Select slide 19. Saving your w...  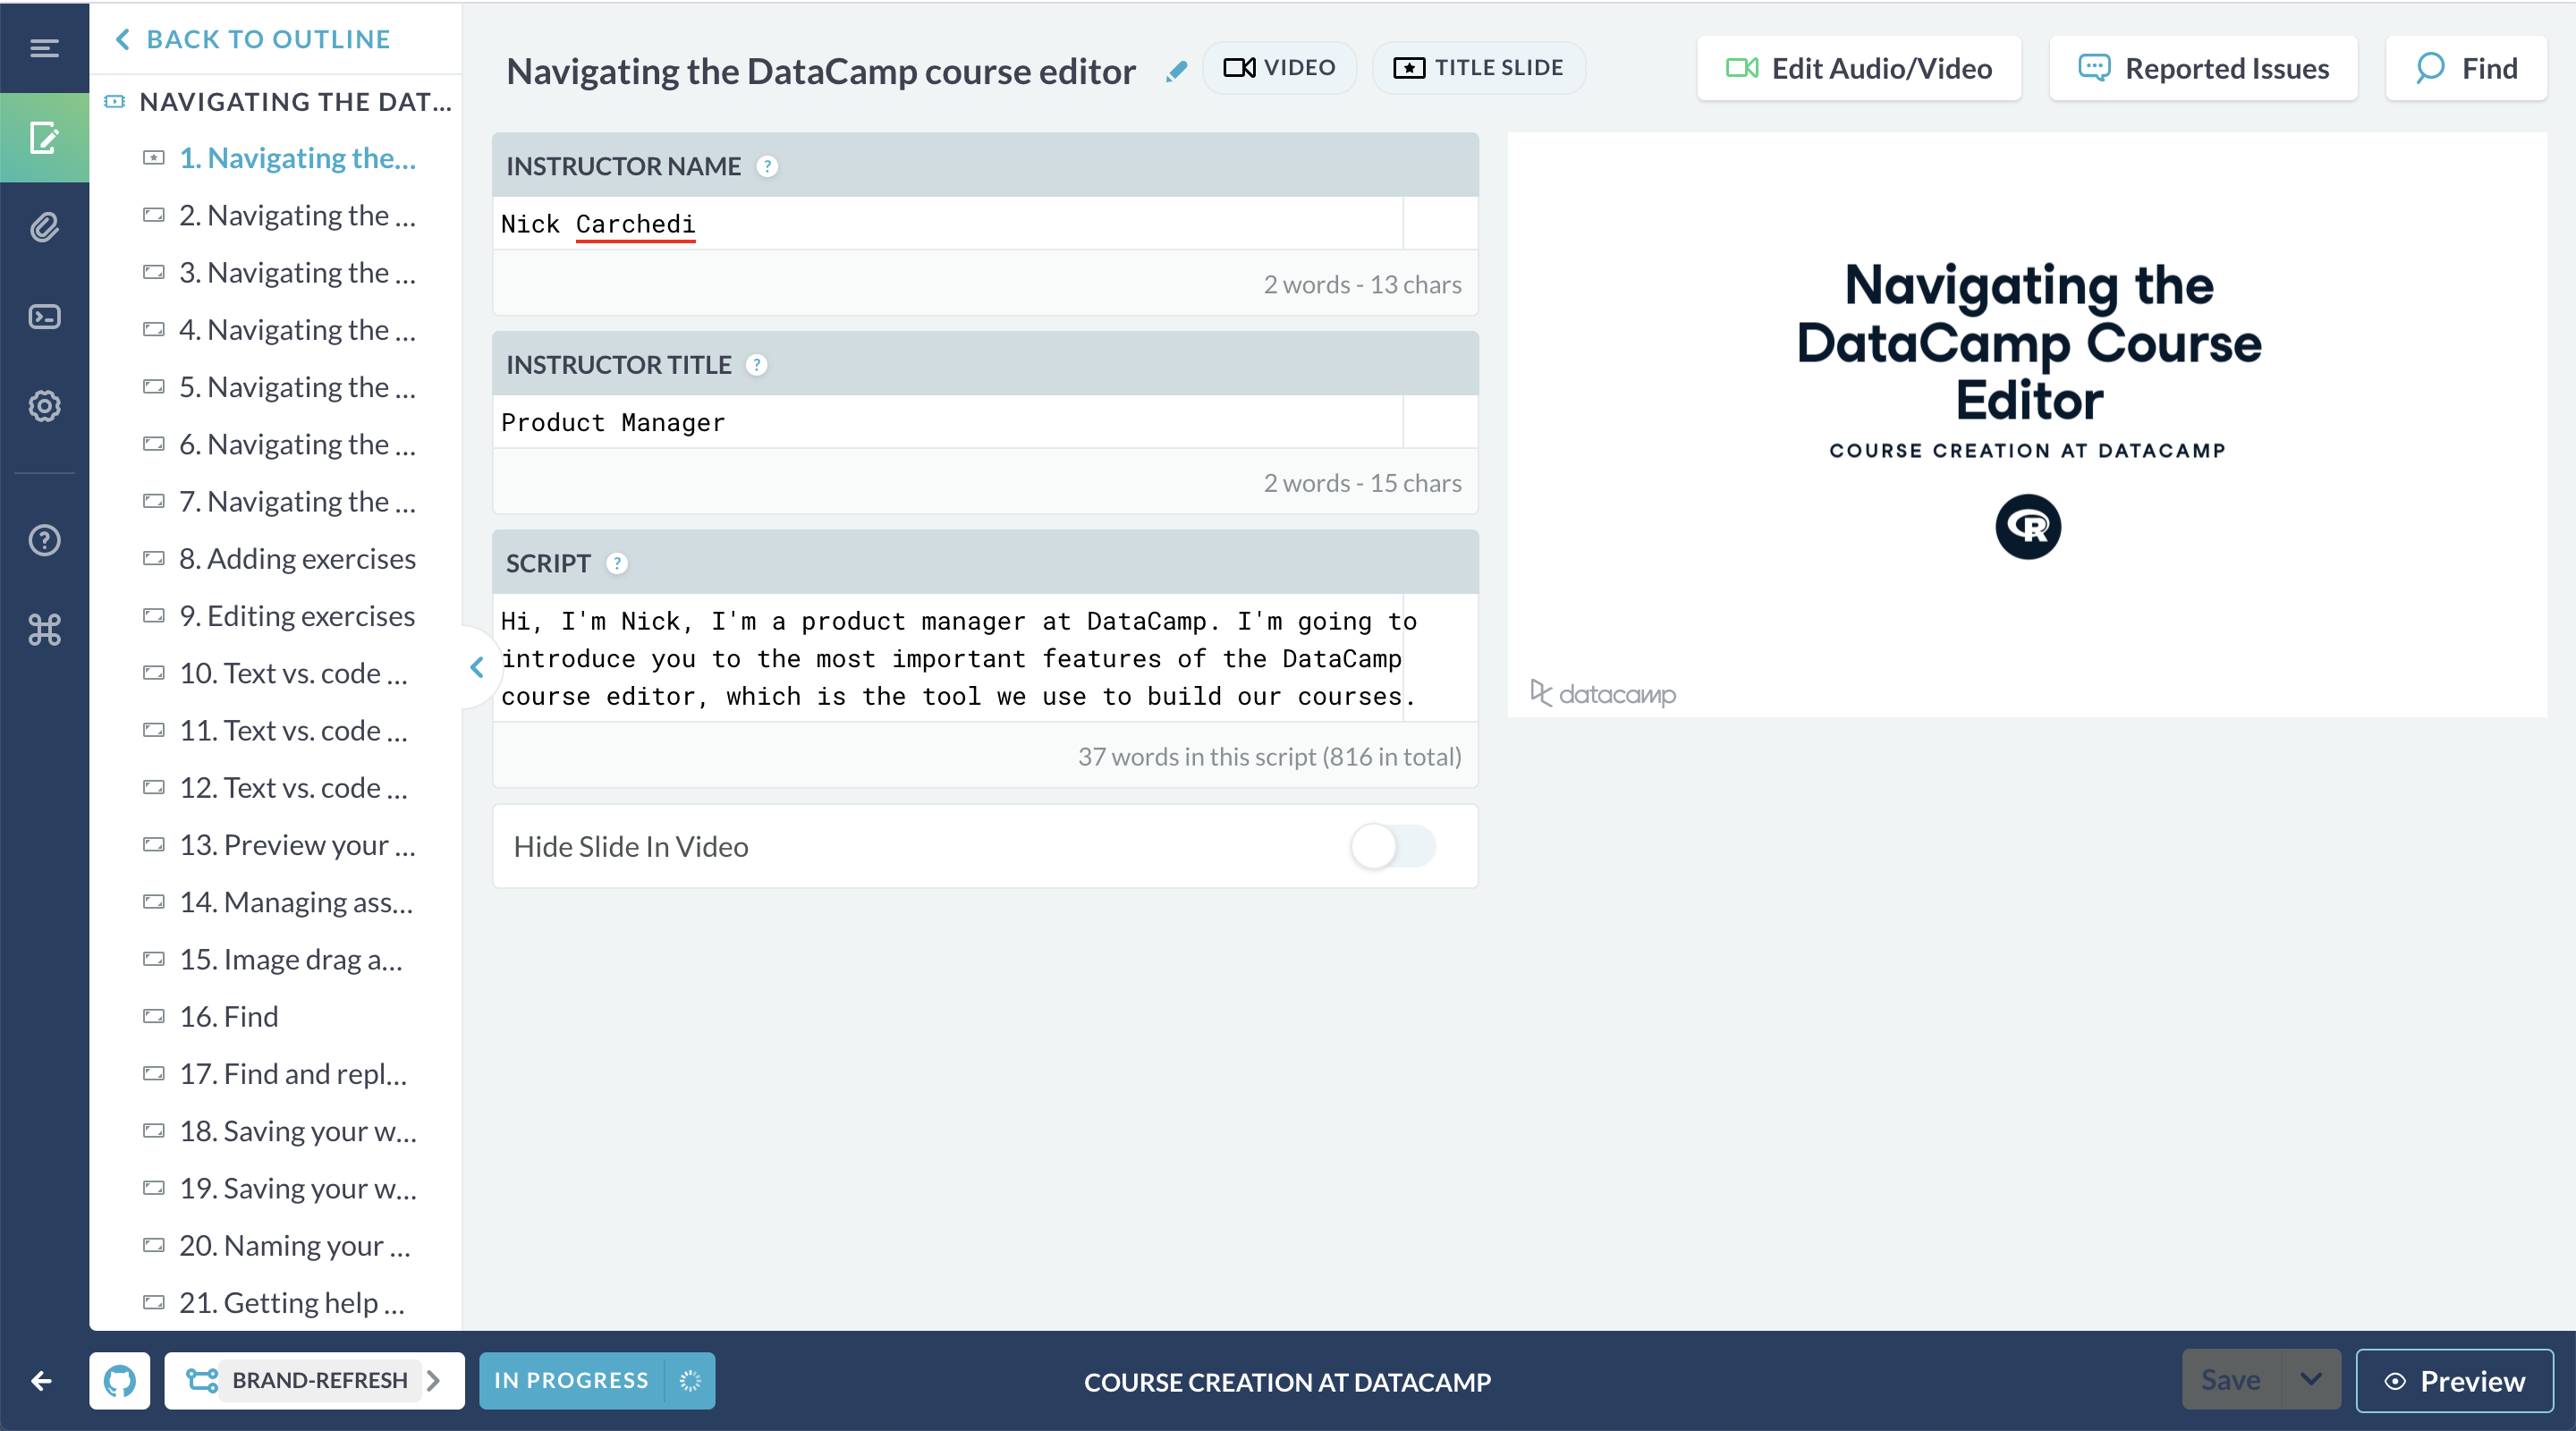pos(298,1188)
